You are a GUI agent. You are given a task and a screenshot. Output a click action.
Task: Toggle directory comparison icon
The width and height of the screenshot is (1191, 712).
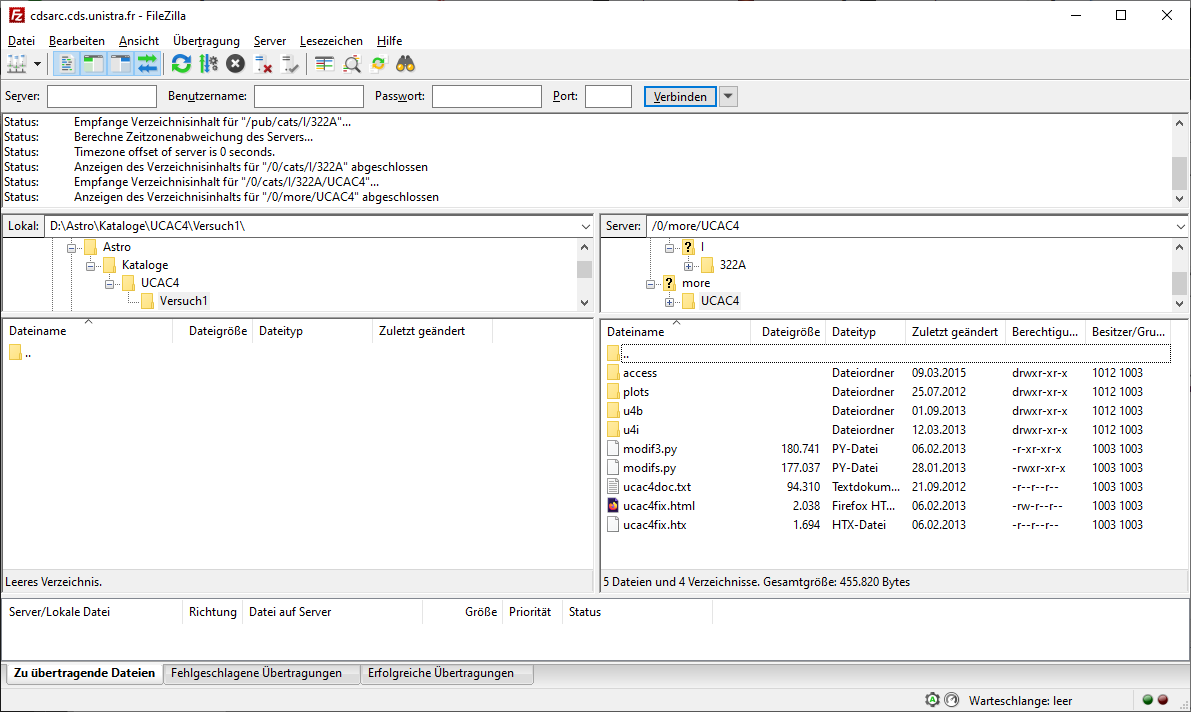point(352,65)
